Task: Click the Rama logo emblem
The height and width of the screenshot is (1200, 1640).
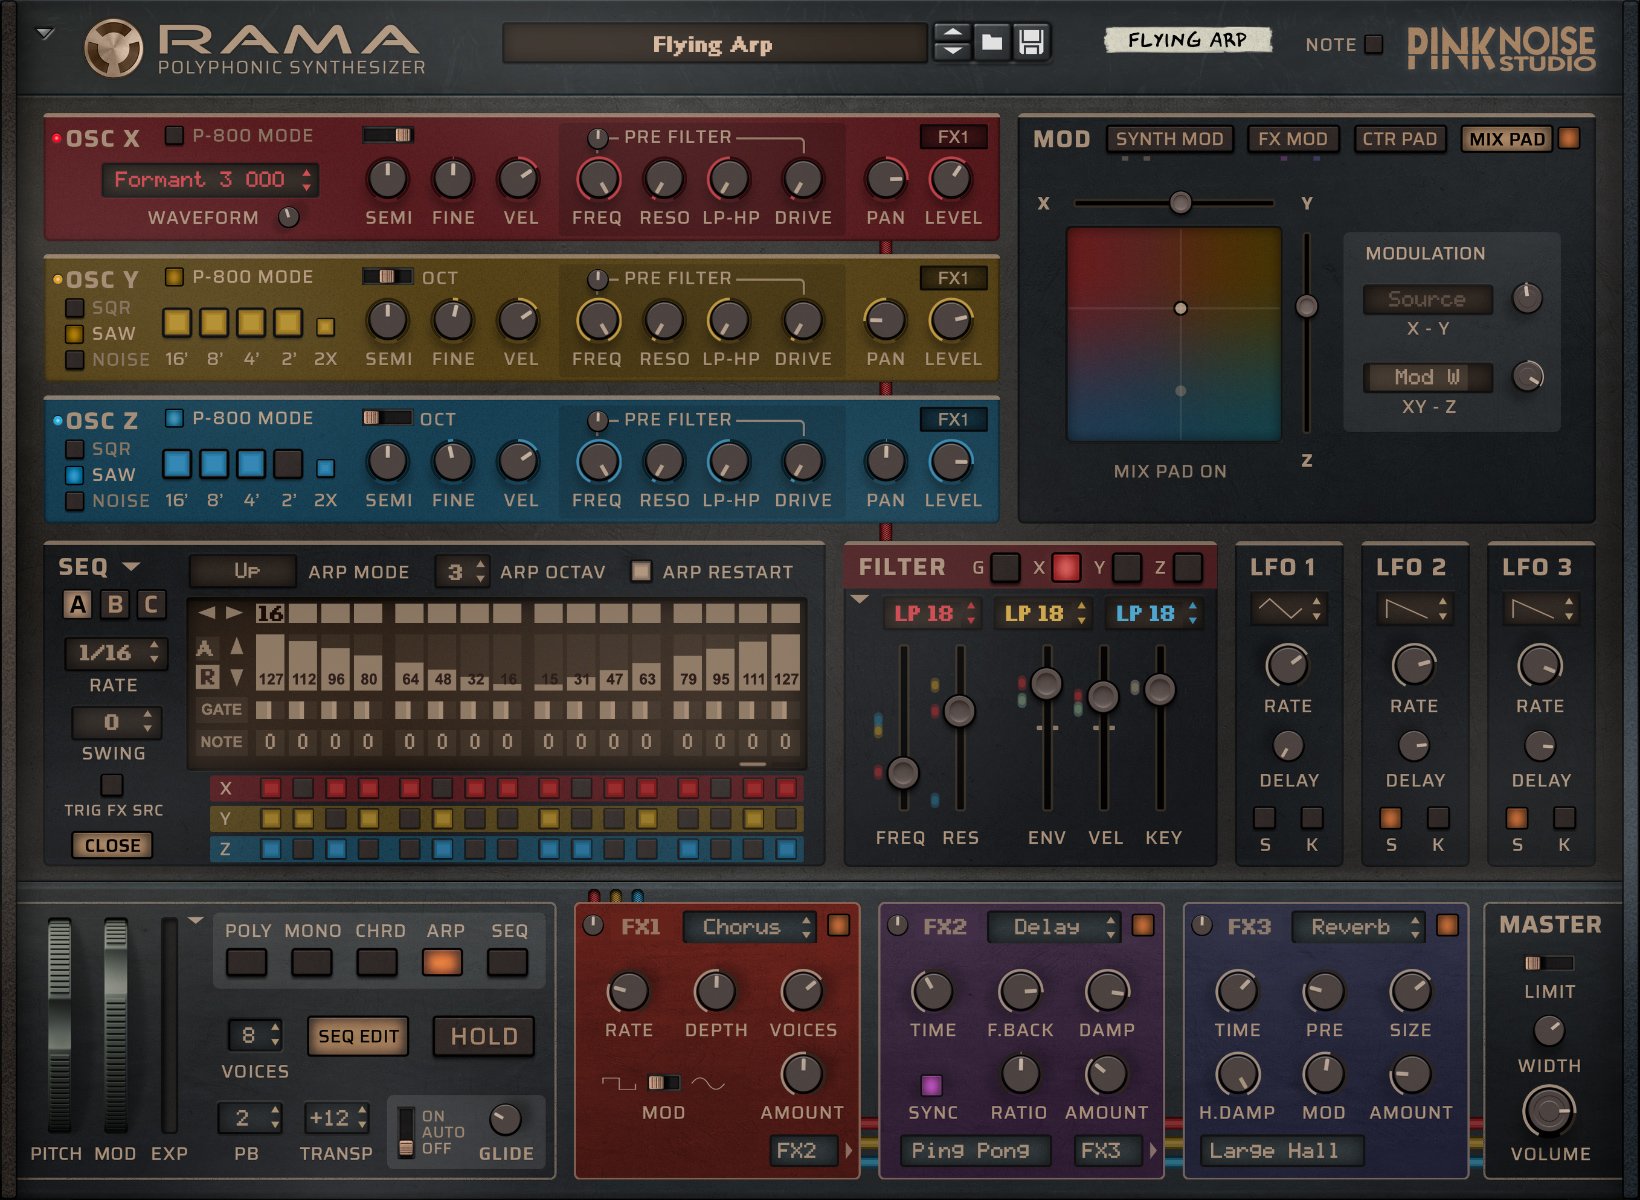Action: 113,49
